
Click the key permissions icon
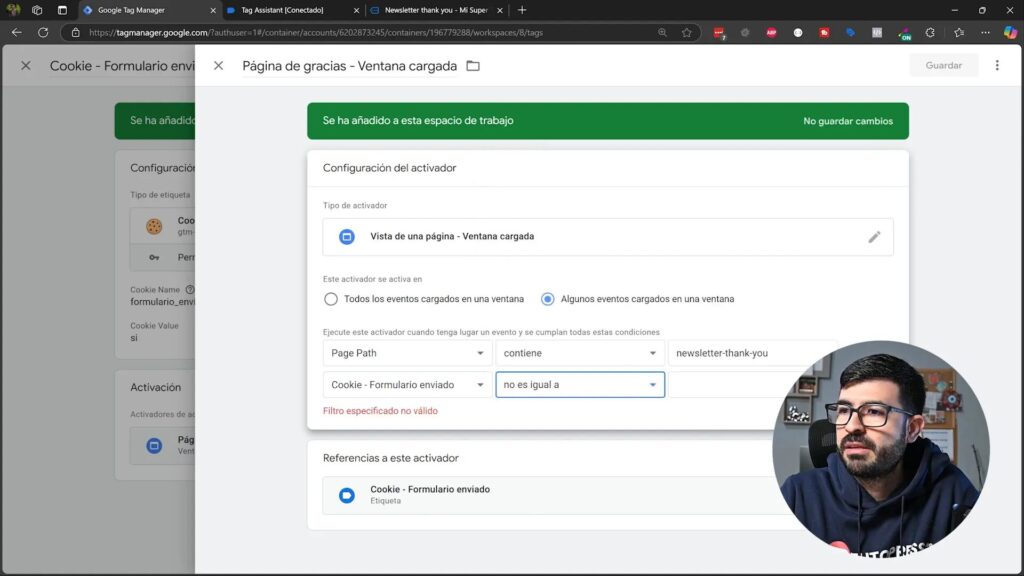click(154, 257)
